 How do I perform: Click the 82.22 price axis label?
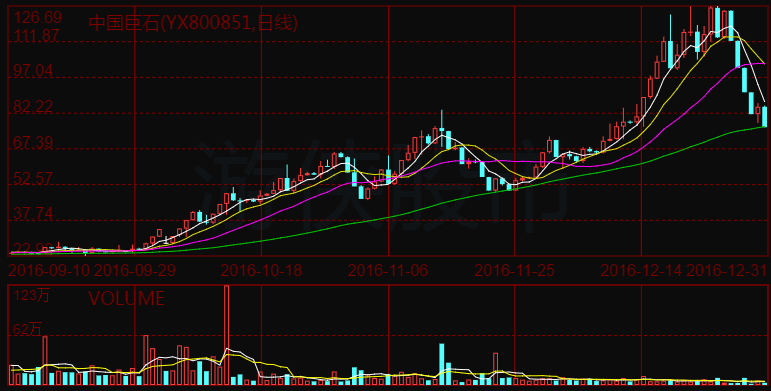(x=33, y=106)
